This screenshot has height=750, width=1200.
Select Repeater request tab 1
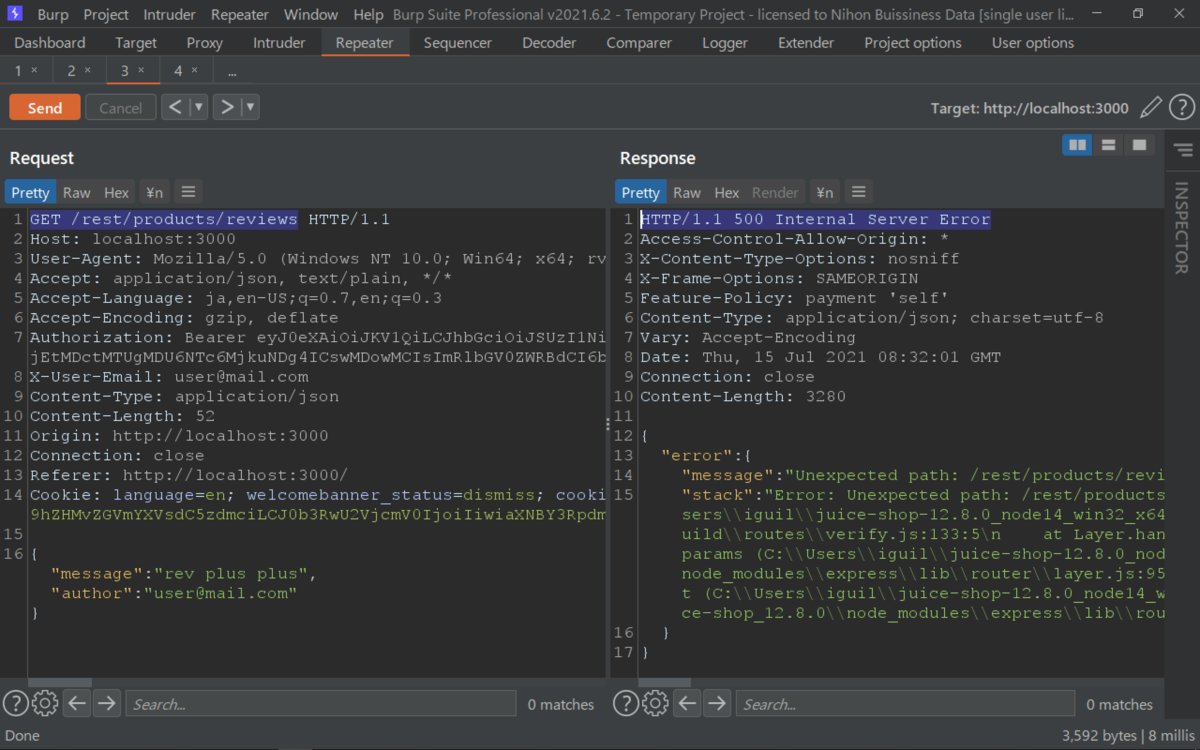[18, 71]
